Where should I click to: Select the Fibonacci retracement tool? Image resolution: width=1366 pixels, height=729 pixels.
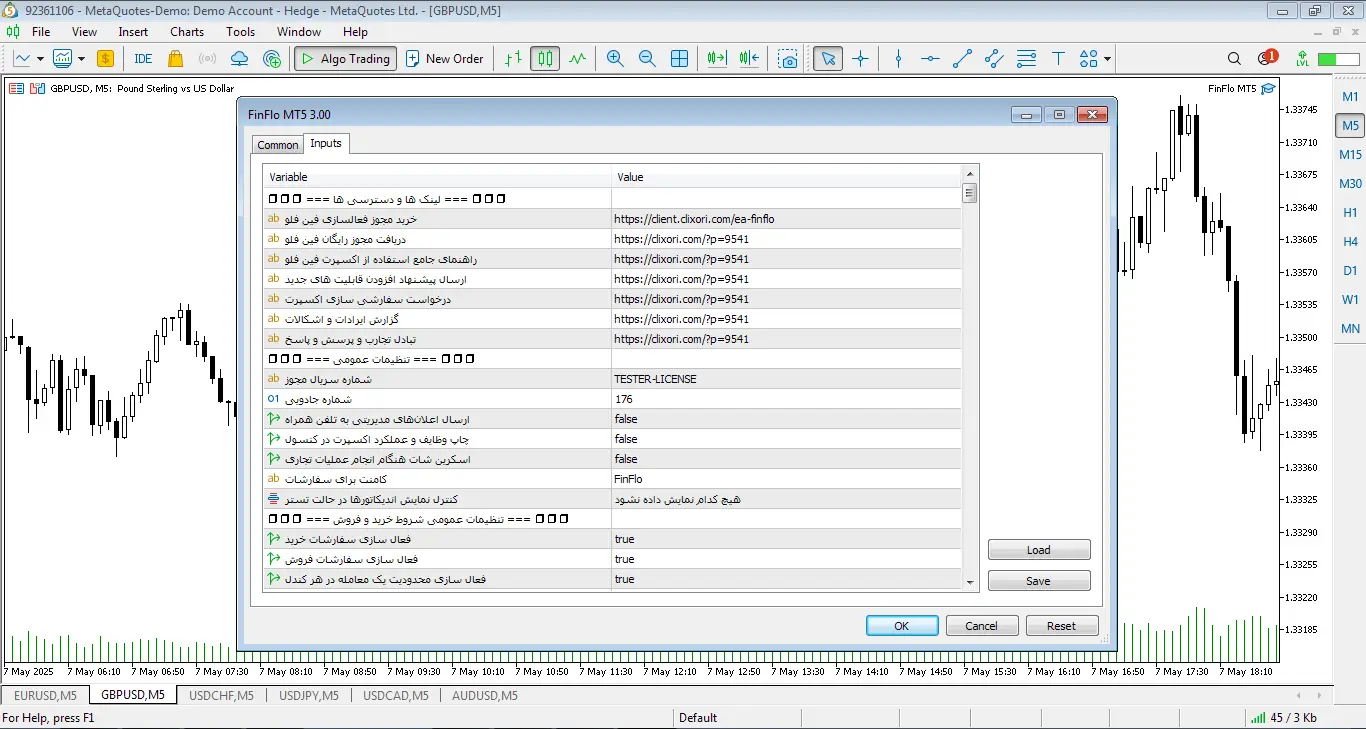[x=1026, y=59]
